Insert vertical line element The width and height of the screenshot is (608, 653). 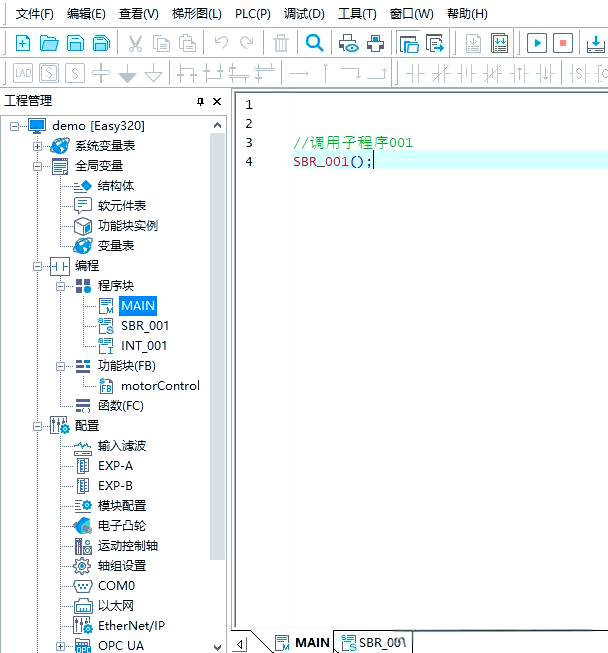(x=326, y=73)
